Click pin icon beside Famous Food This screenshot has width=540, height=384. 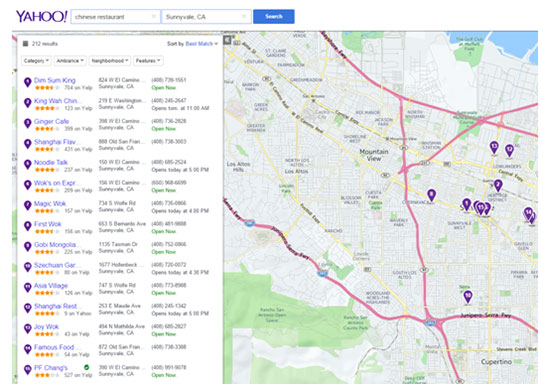(28, 349)
